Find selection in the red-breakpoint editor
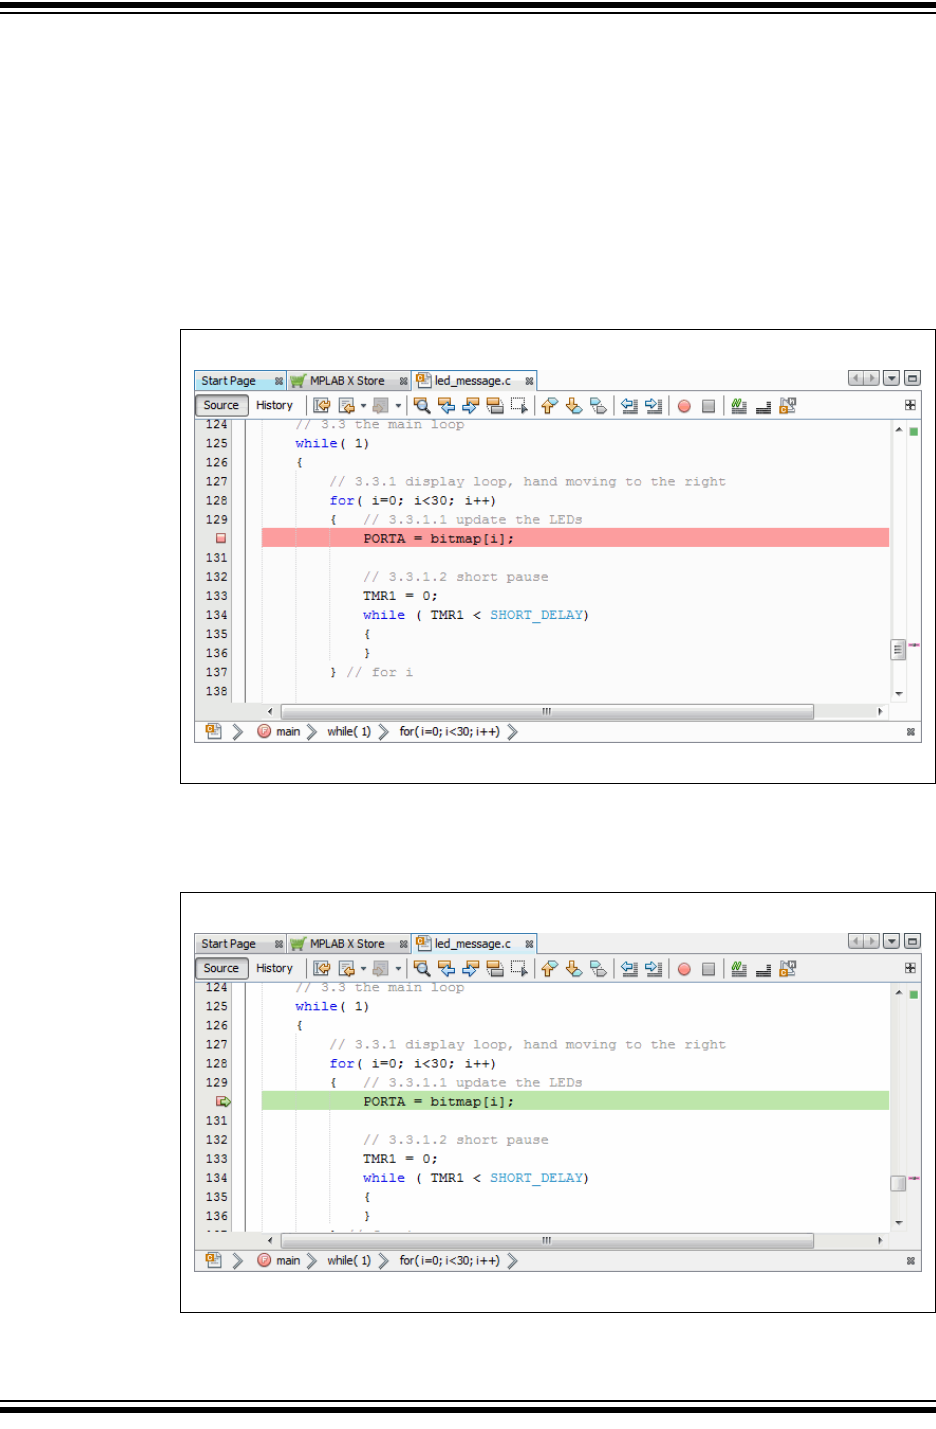 tap(422, 406)
